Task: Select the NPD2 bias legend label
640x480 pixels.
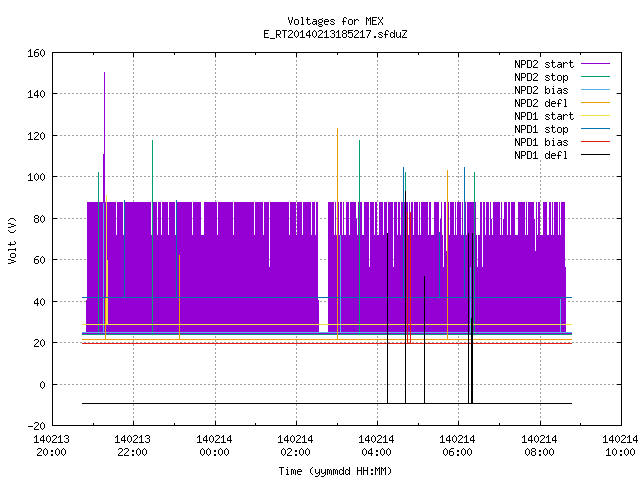Action: [541, 90]
